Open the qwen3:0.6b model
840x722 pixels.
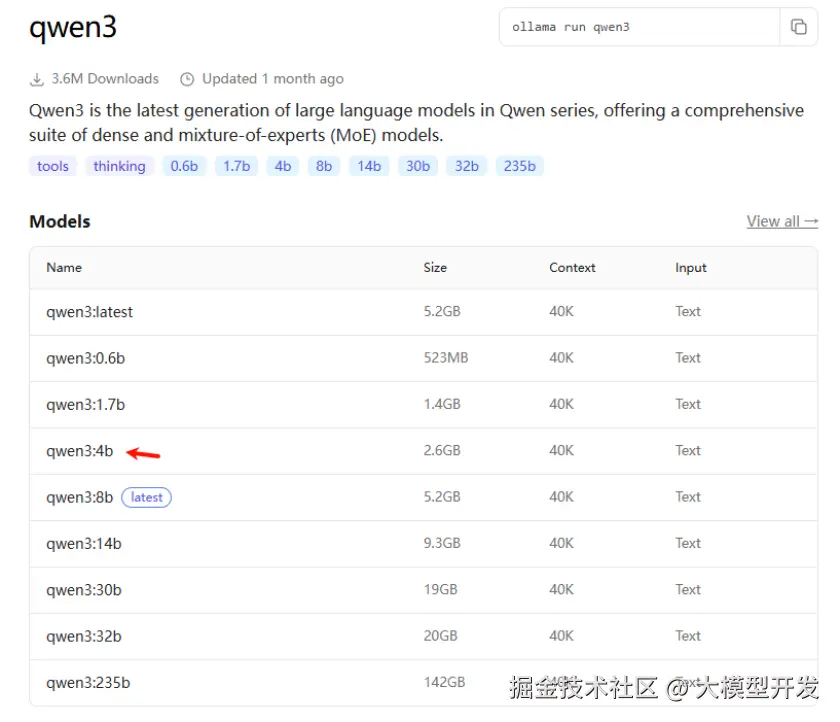(x=85, y=358)
